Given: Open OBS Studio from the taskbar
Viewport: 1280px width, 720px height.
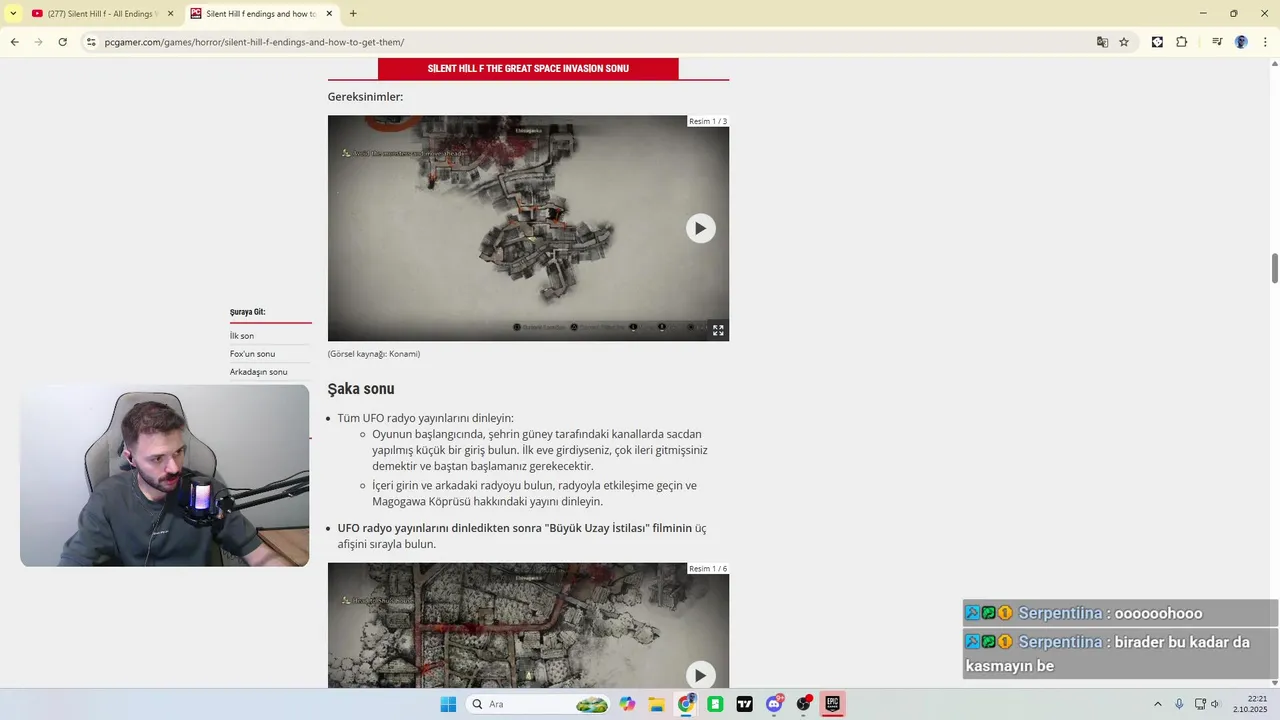Looking at the screenshot, I should (x=803, y=704).
